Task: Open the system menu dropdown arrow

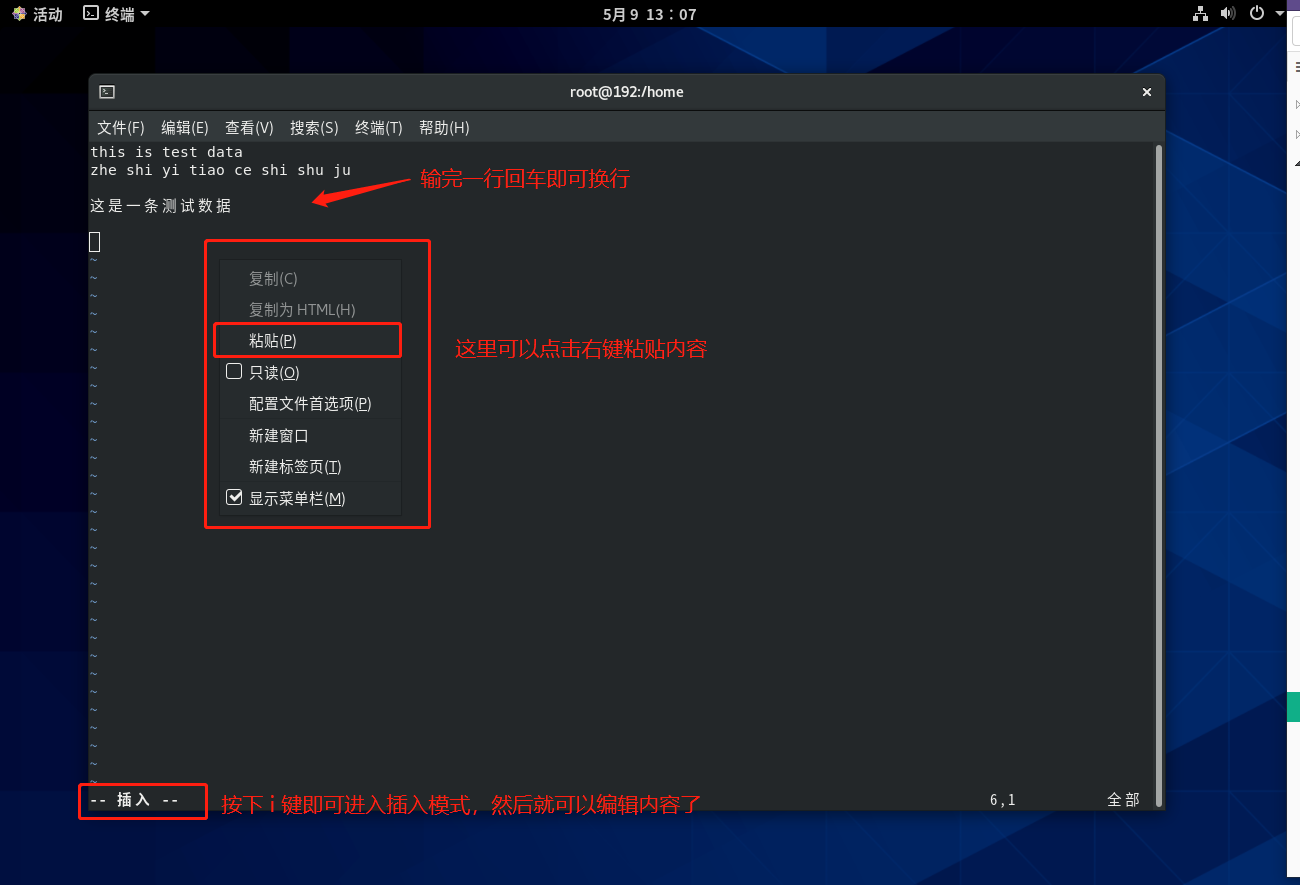Action: 1280,14
